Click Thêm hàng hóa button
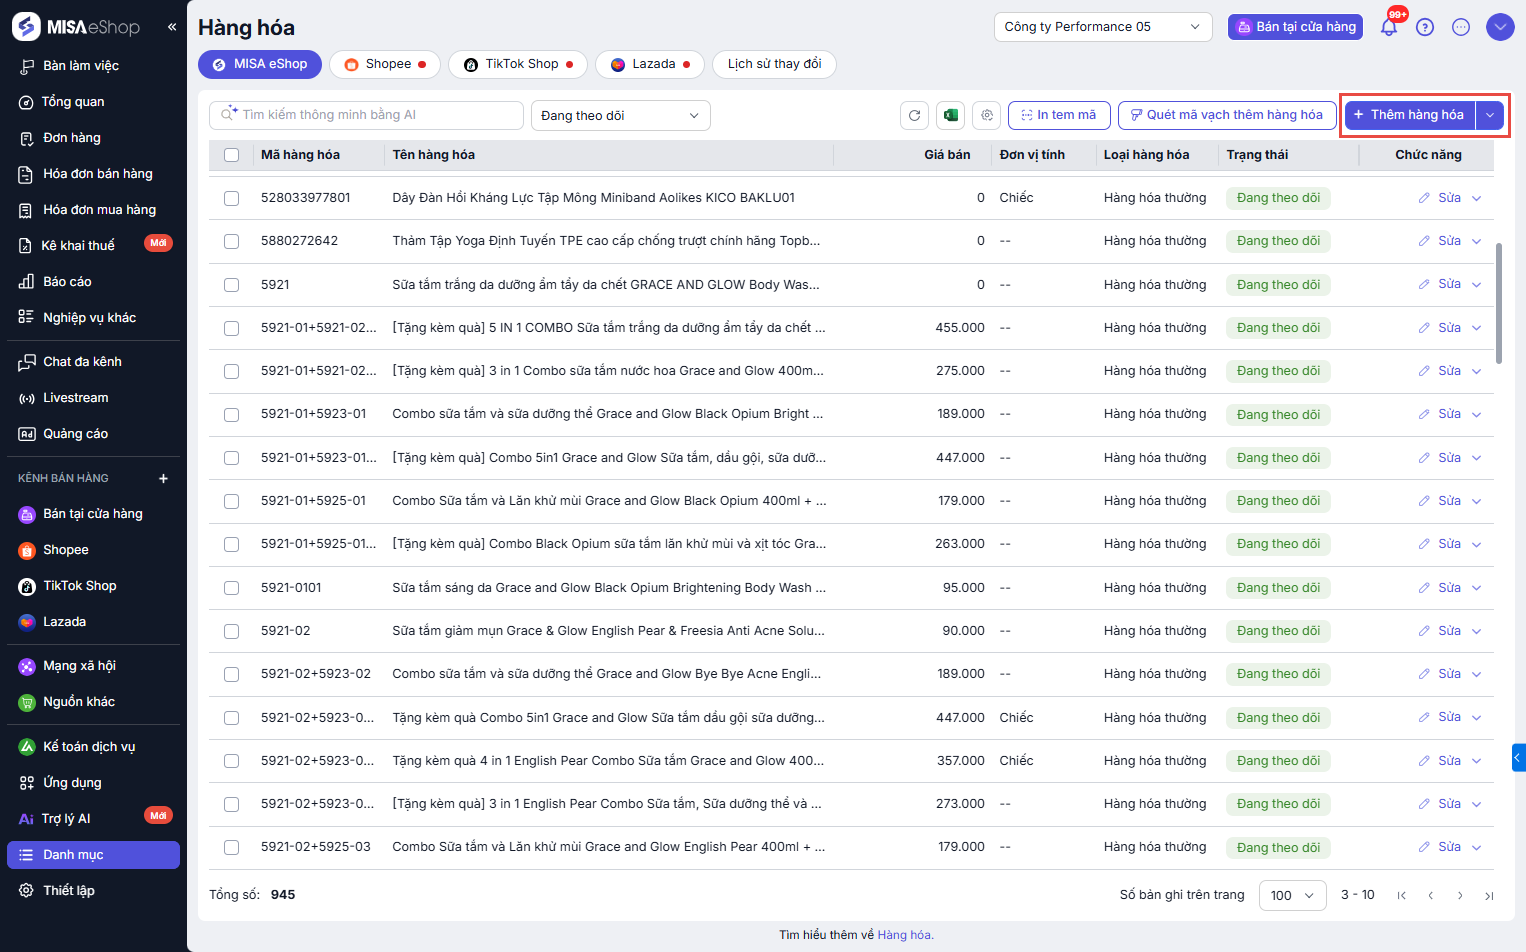 [x=1410, y=115]
